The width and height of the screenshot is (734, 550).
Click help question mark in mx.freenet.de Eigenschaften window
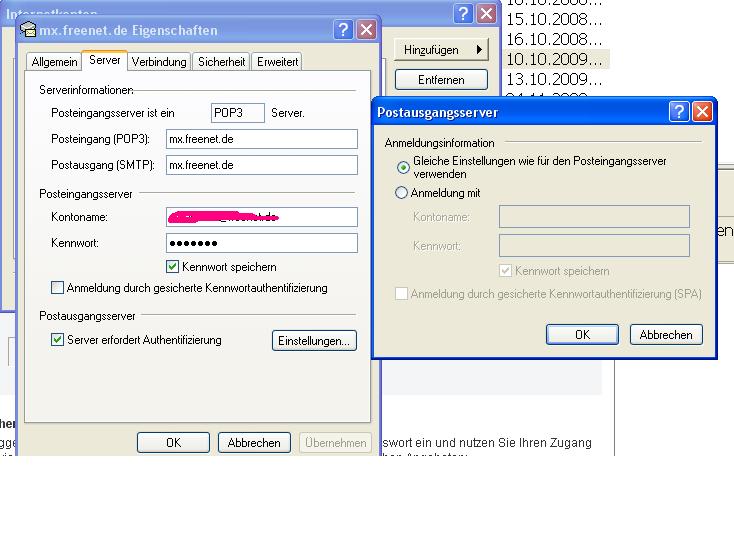pos(343,30)
